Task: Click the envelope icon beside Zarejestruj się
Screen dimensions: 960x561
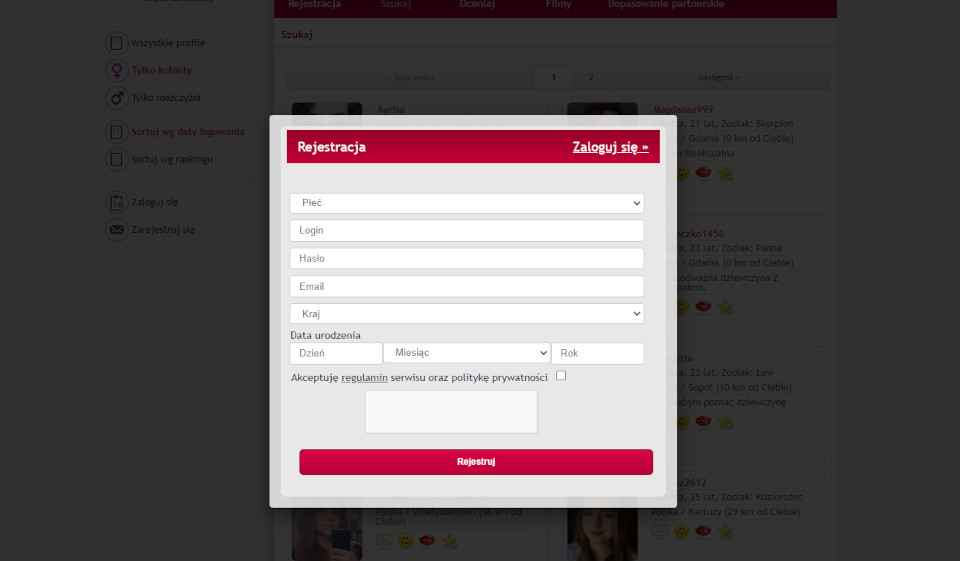Action: click(117, 230)
